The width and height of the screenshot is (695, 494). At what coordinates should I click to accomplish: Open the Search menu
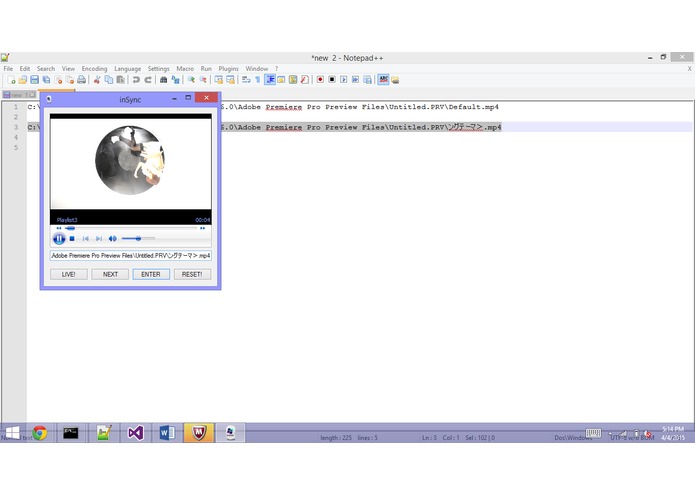click(x=46, y=69)
